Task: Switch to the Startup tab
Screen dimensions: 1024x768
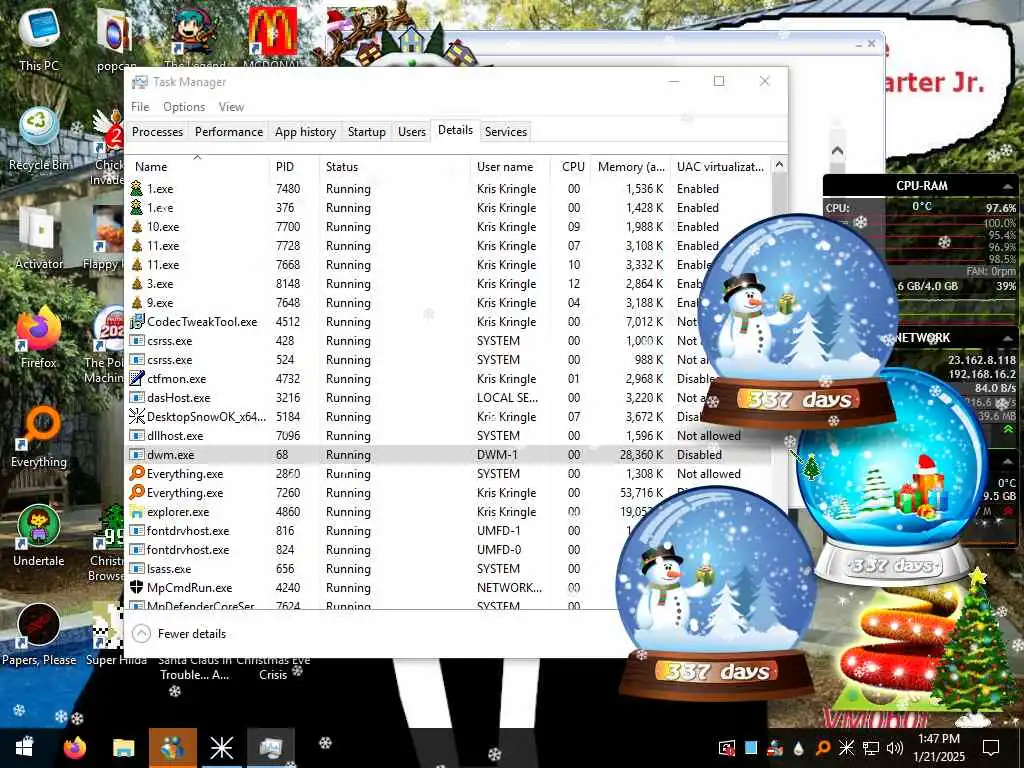Action: click(366, 132)
